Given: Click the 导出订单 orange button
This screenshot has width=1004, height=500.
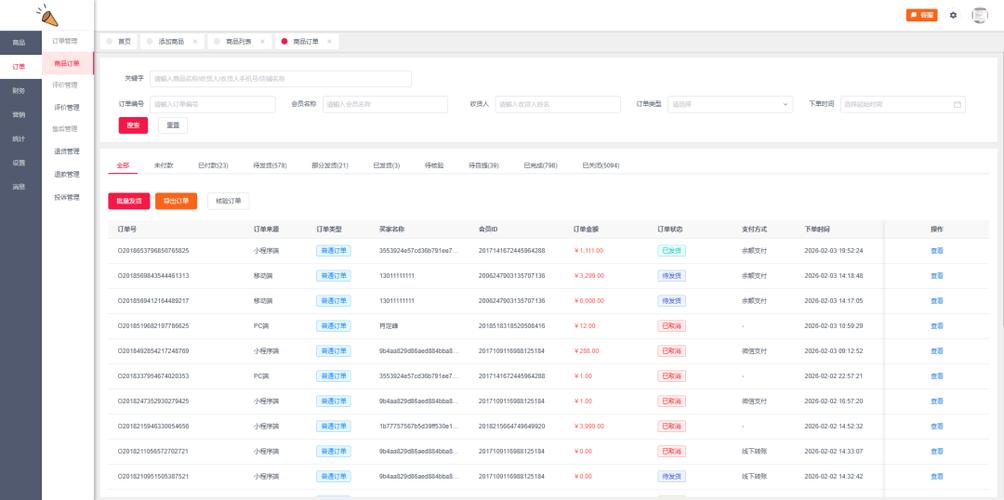Looking at the screenshot, I should click(176, 201).
